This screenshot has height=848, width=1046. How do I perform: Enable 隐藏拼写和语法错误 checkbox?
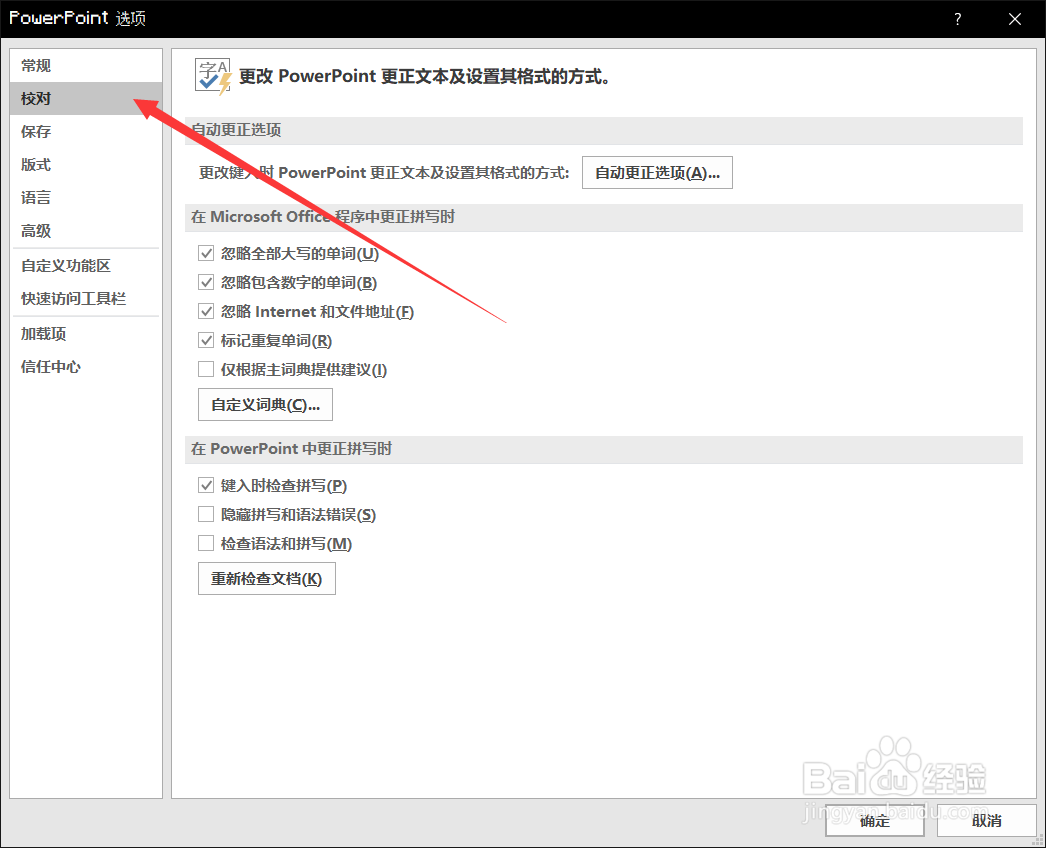click(206, 515)
